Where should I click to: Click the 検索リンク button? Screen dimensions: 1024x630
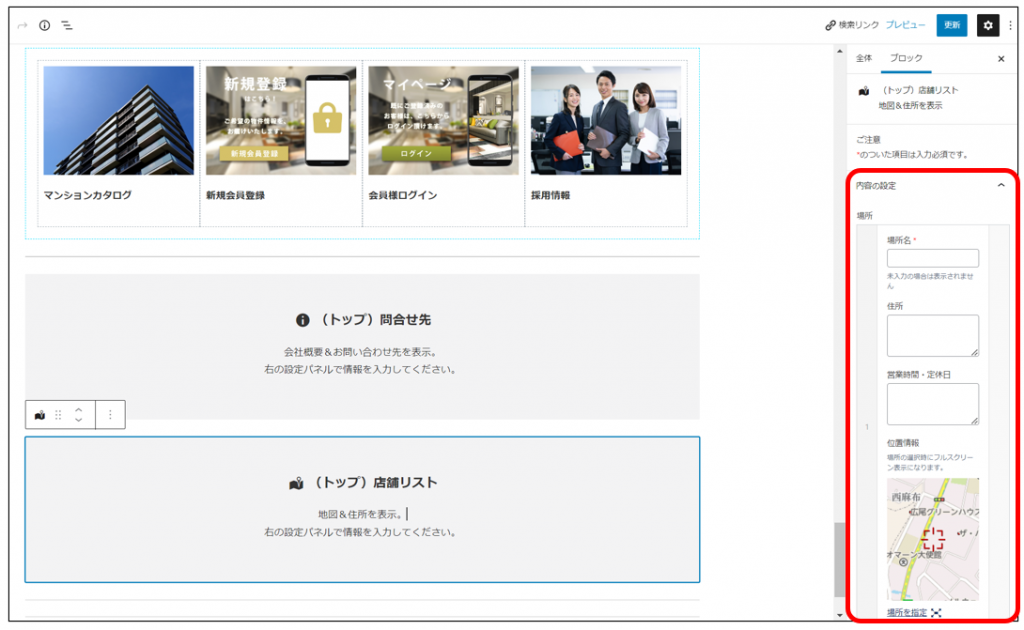point(852,25)
